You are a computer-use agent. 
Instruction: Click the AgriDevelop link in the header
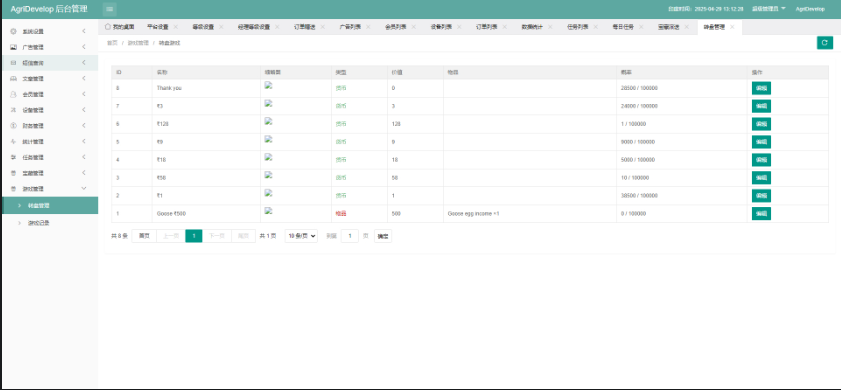(810, 9)
